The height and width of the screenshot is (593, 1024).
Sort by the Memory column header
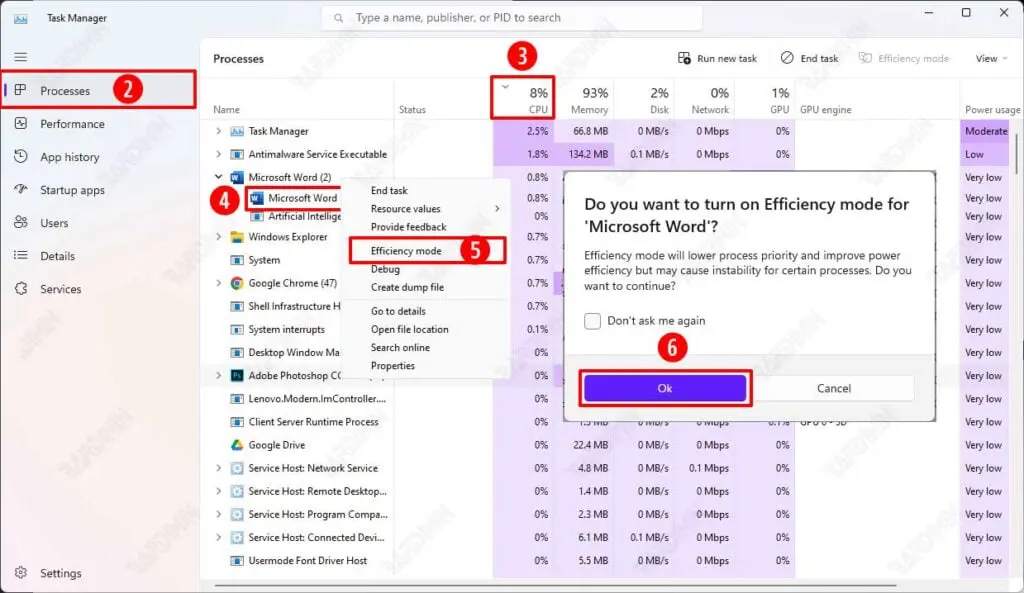[x=584, y=98]
